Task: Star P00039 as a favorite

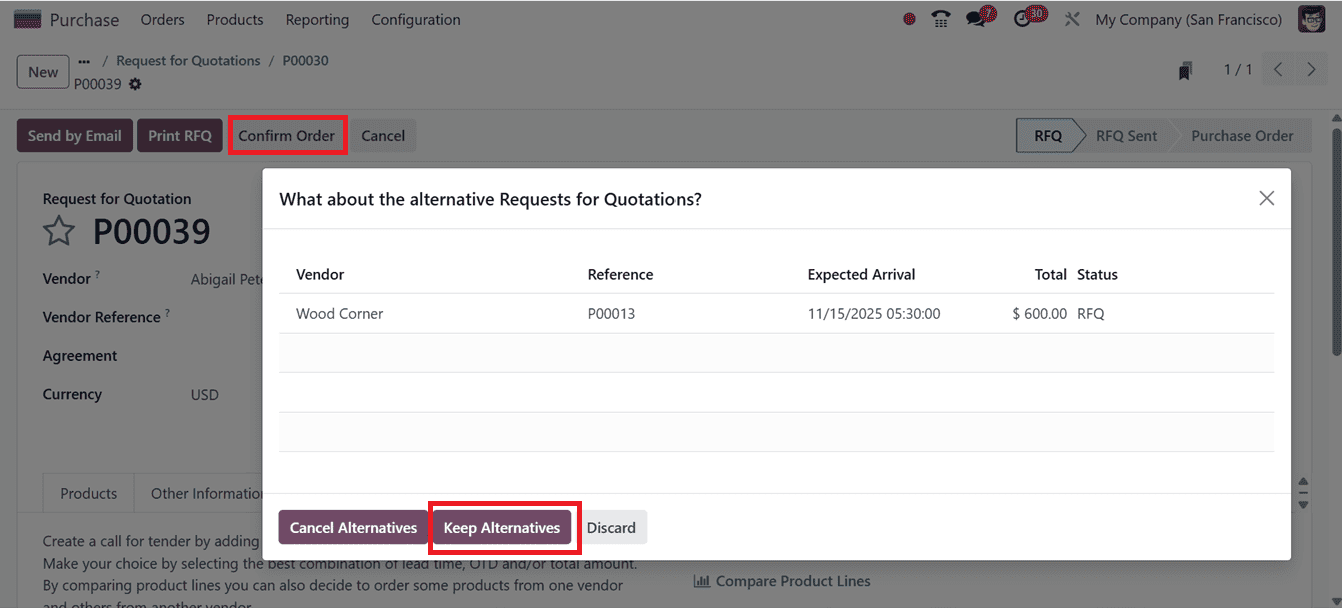Action: point(58,230)
